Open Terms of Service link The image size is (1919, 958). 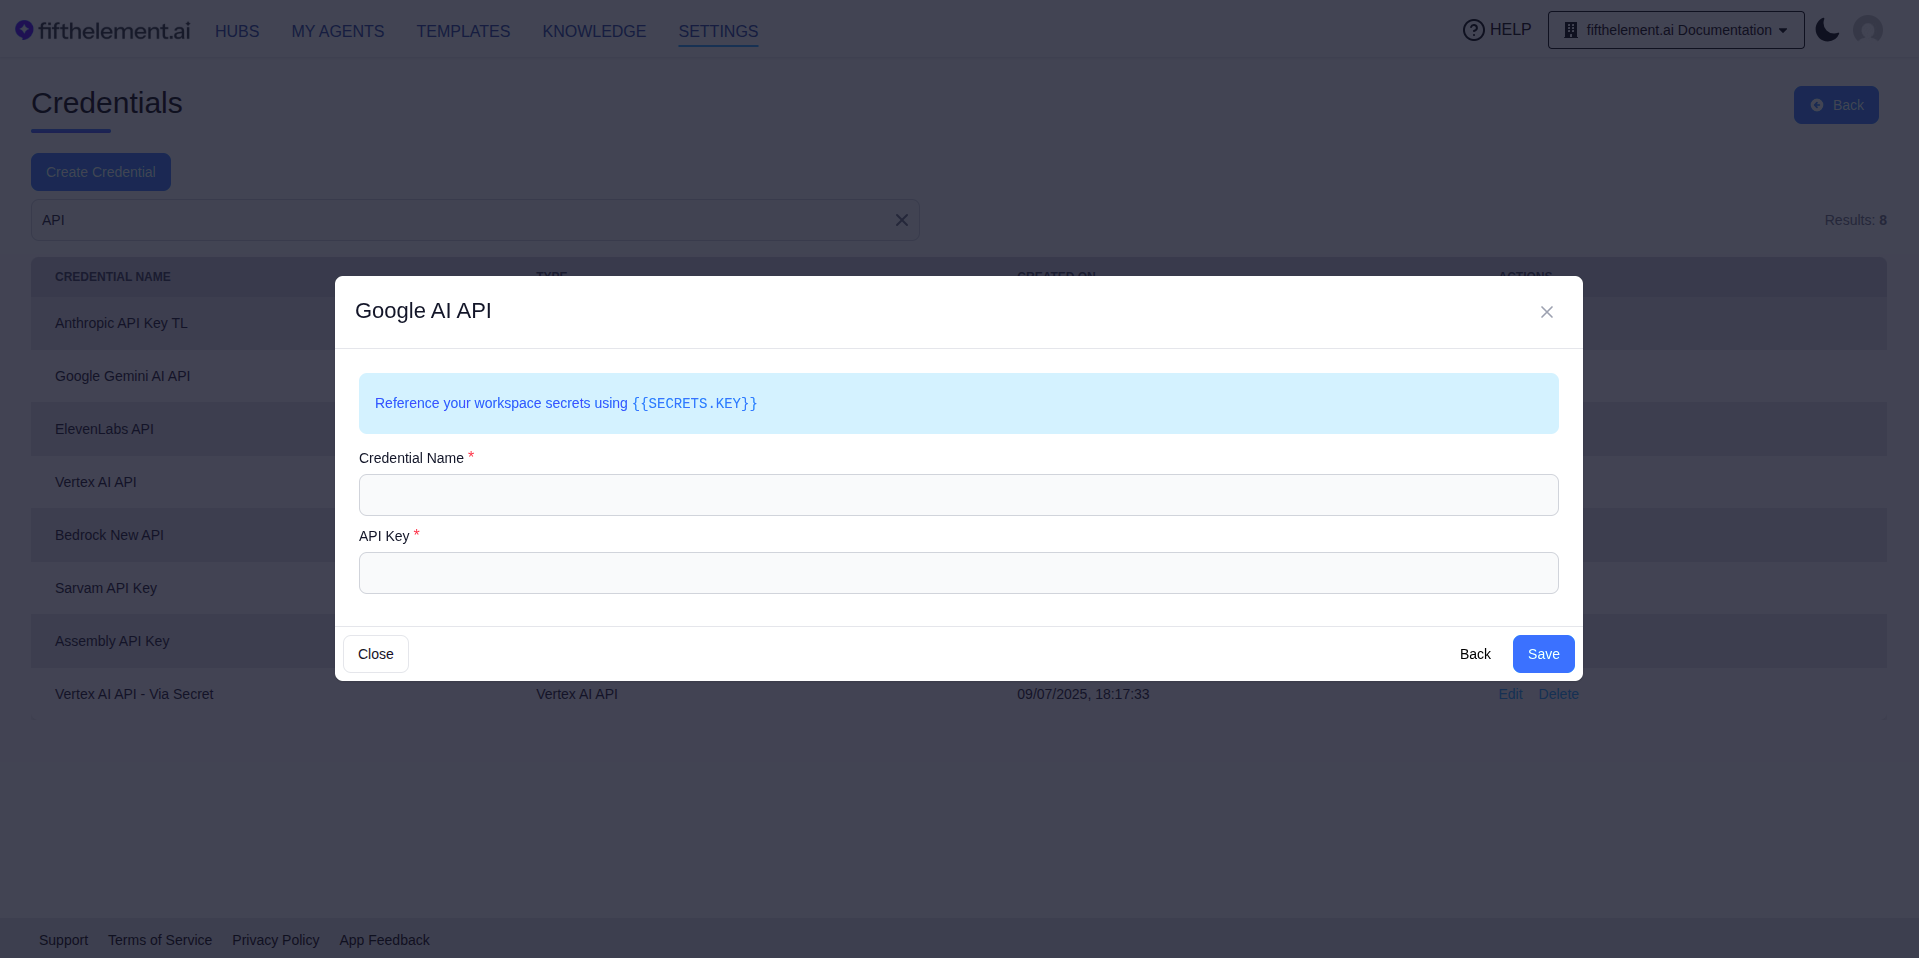tap(160, 940)
